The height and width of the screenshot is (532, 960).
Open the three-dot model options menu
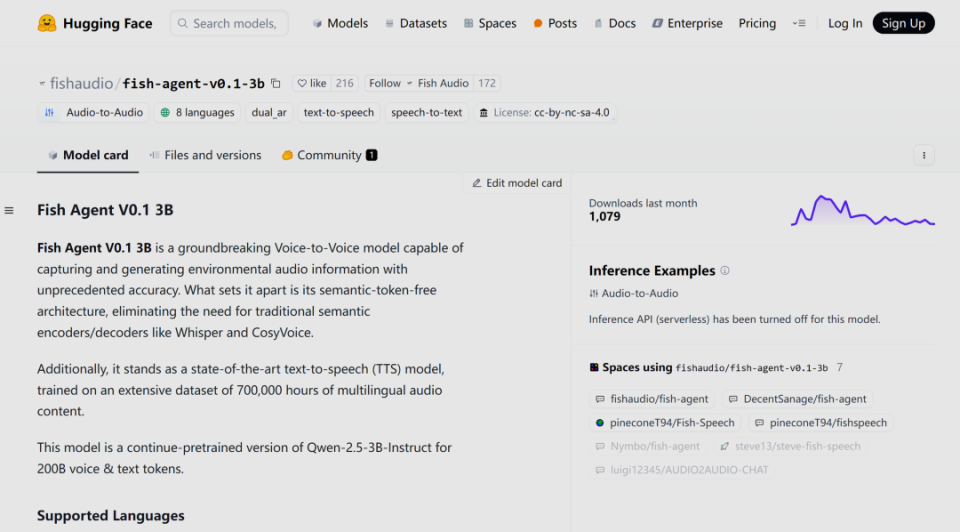(x=924, y=155)
